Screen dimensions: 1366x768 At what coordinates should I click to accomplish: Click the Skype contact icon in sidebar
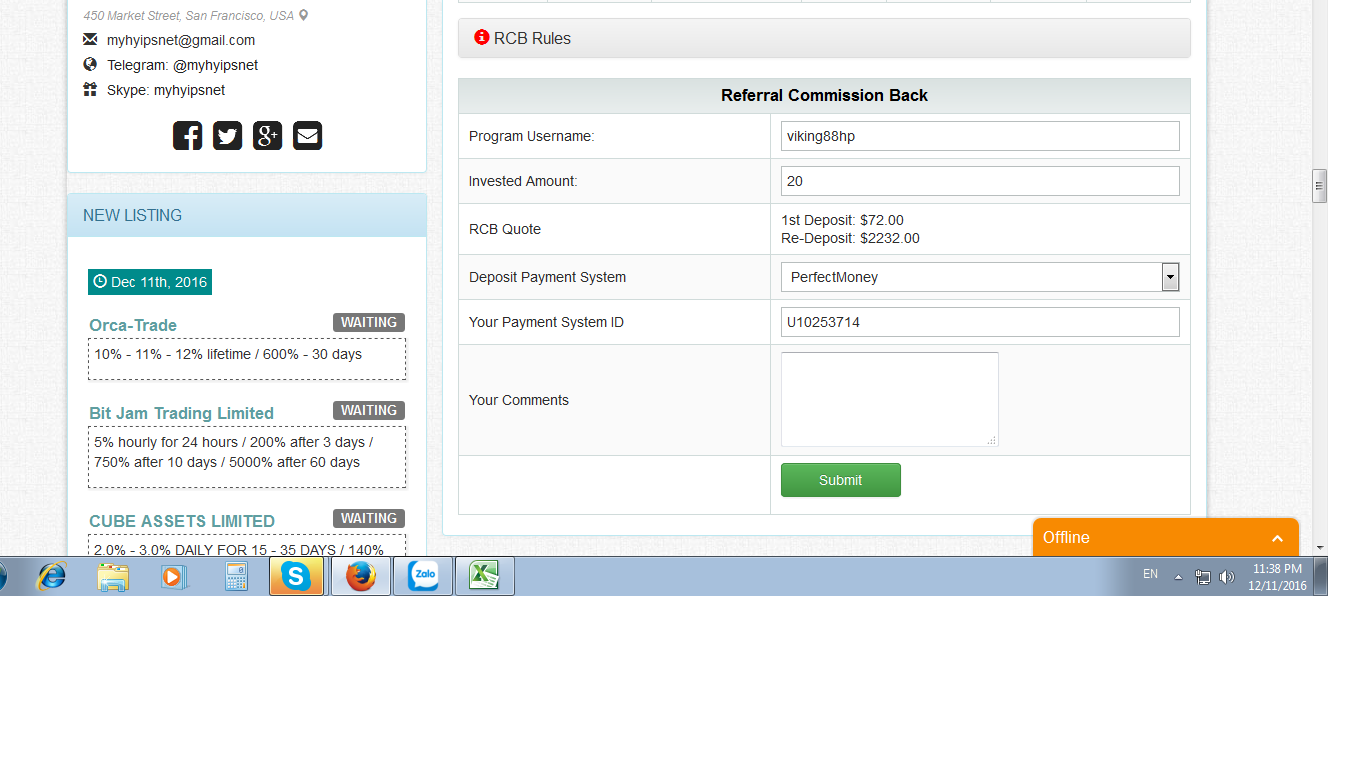pyautogui.click(x=90, y=90)
